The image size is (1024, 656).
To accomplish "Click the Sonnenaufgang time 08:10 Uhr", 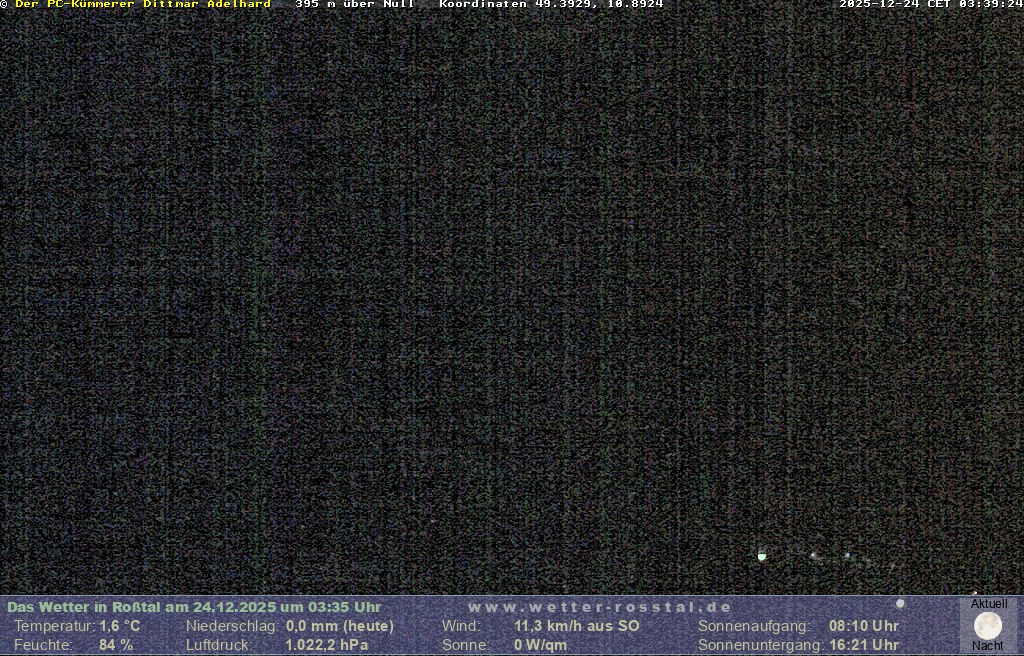I will pos(864,626).
